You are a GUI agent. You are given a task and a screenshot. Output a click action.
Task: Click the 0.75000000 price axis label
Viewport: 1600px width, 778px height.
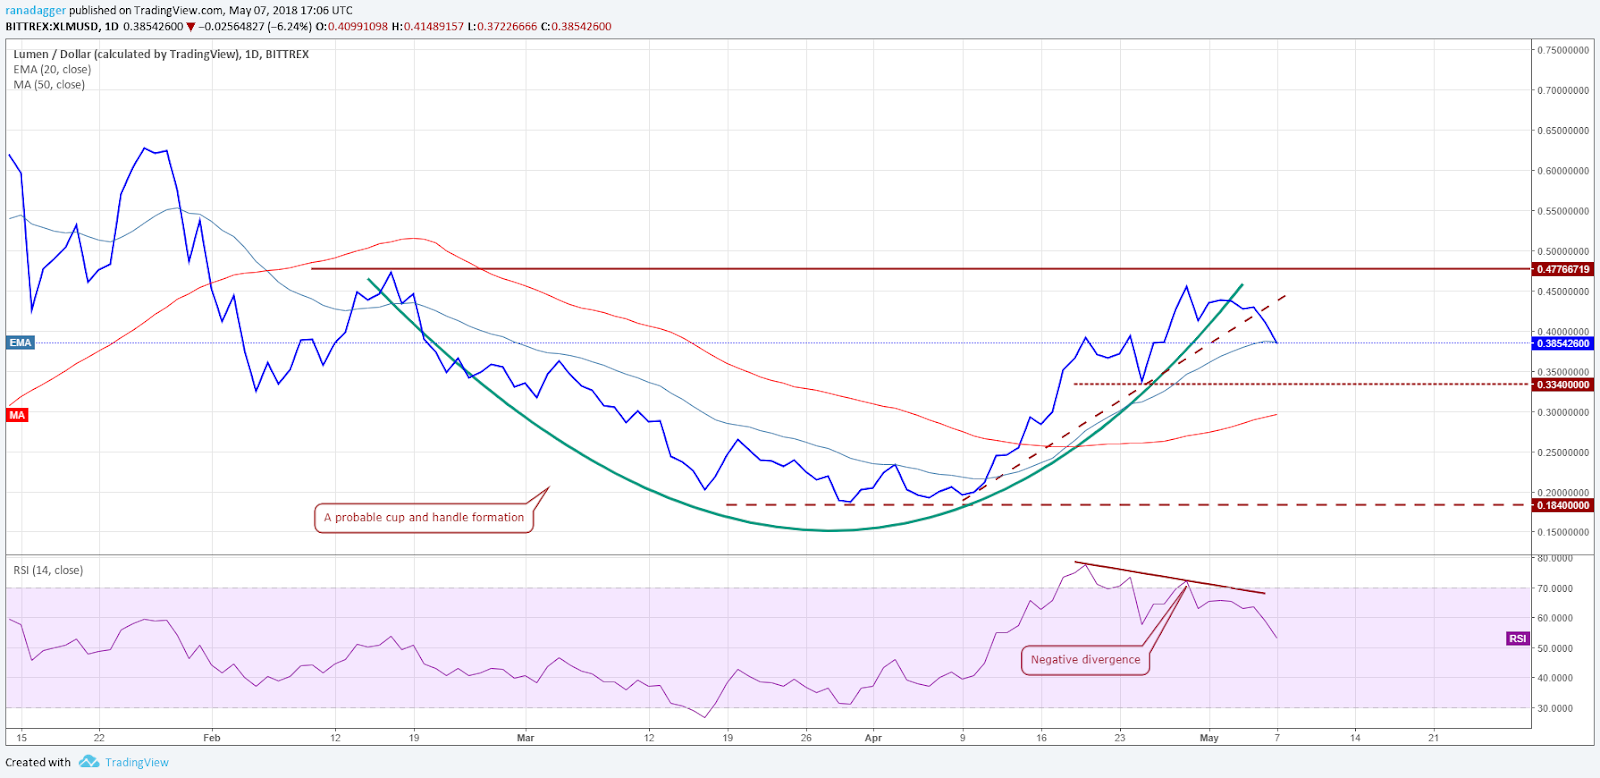click(1563, 50)
